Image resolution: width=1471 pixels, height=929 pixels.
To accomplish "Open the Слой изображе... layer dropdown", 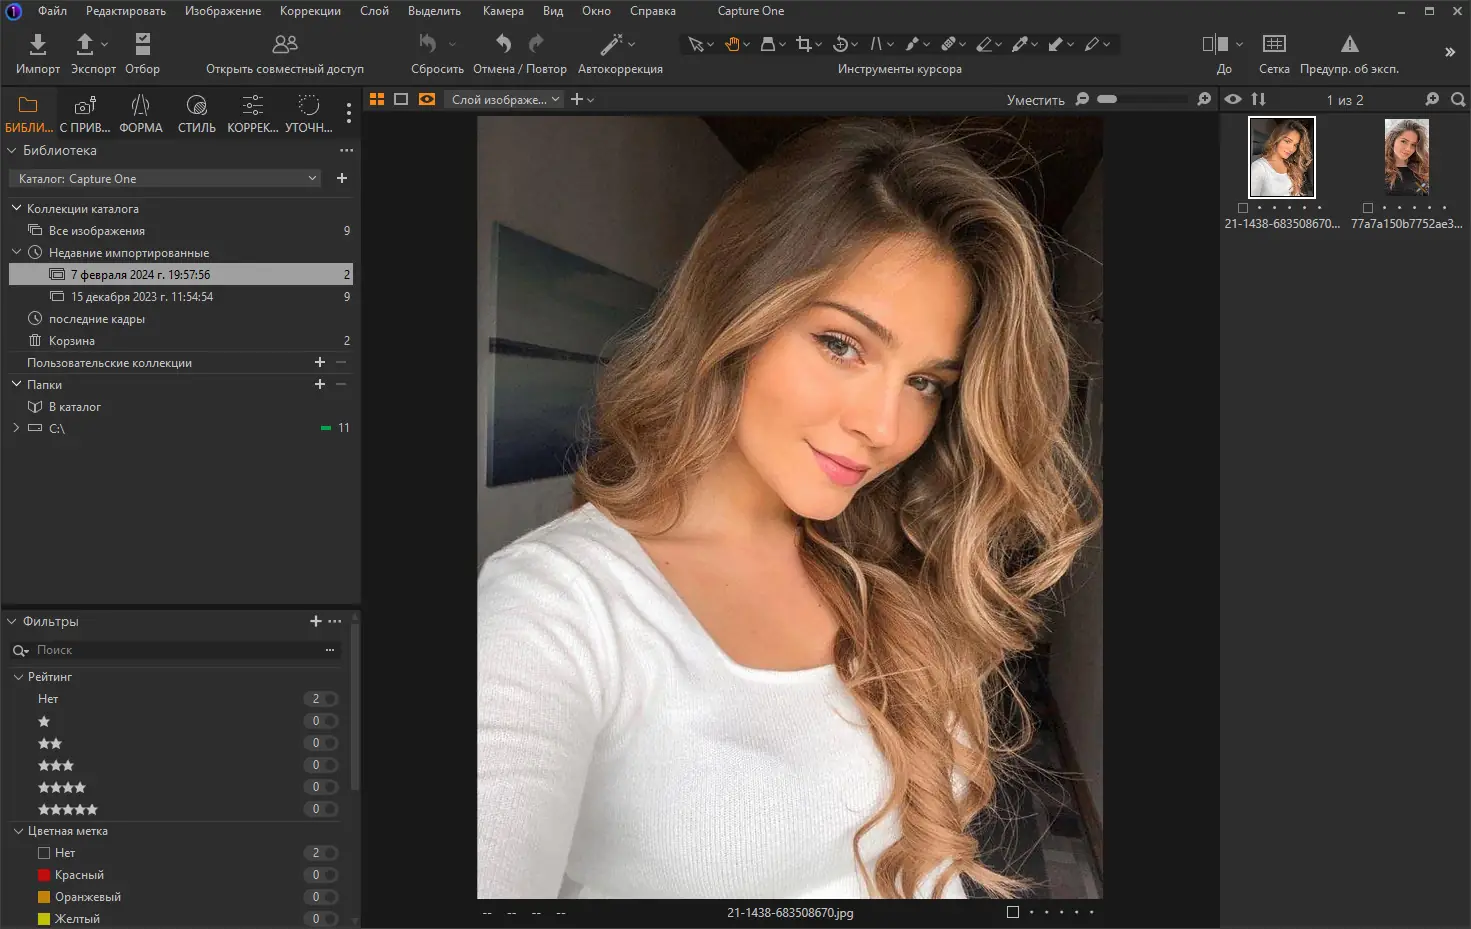I will click(503, 99).
